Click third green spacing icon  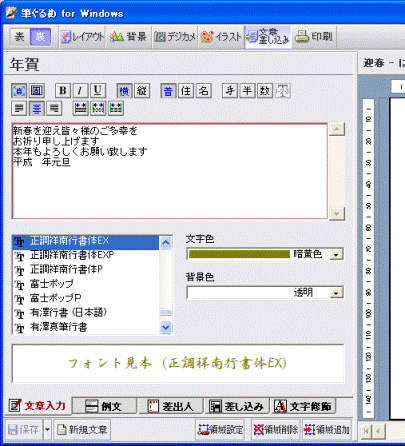[116, 108]
